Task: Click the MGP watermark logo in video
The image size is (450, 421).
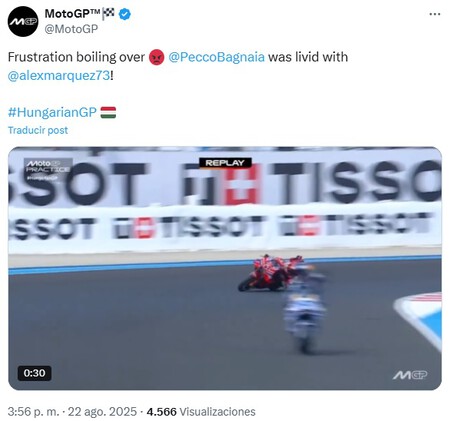Action: 410,375
